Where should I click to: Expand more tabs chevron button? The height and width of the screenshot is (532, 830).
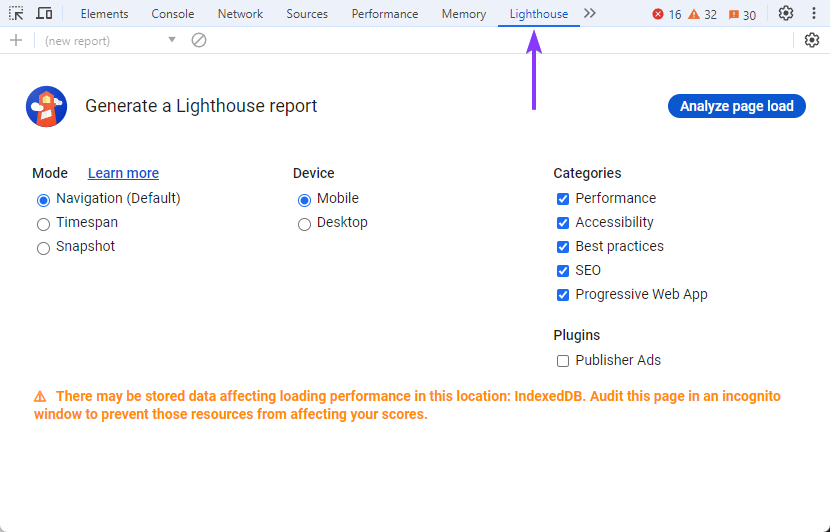click(589, 14)
